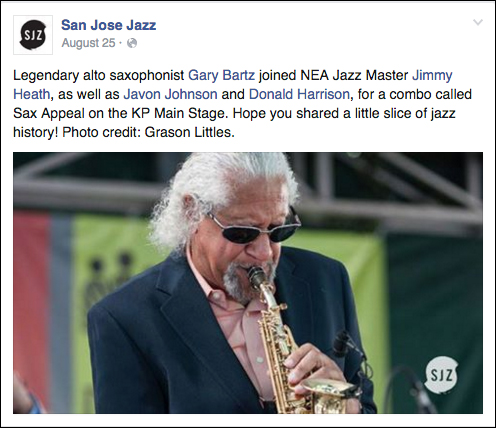Click the SJZ profile logo avatar
This screenshot has height=428, width=496.
click(33, 35)
